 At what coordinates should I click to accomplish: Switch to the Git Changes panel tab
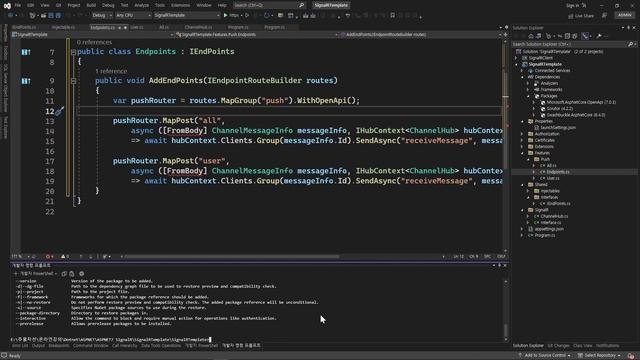(558, 346)
